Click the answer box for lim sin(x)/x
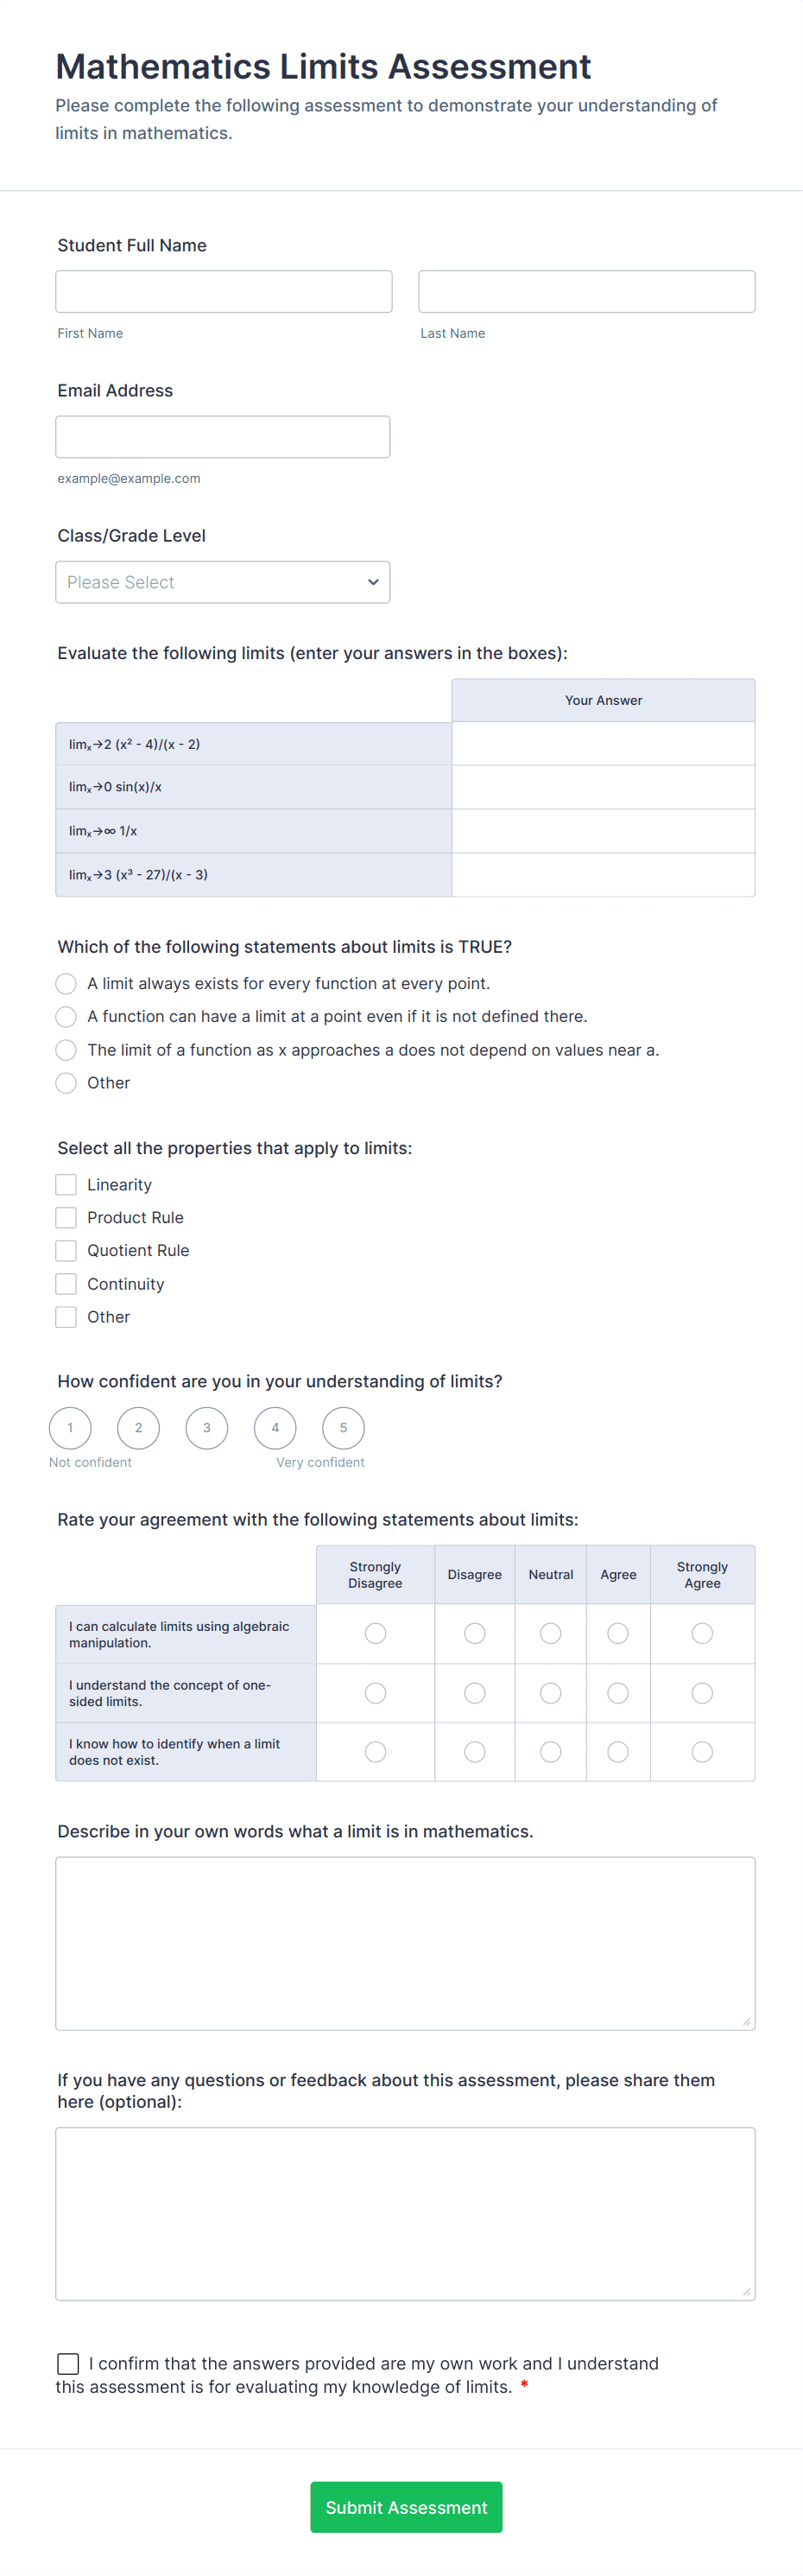803x2576 pixels. [x=603, y=786]
